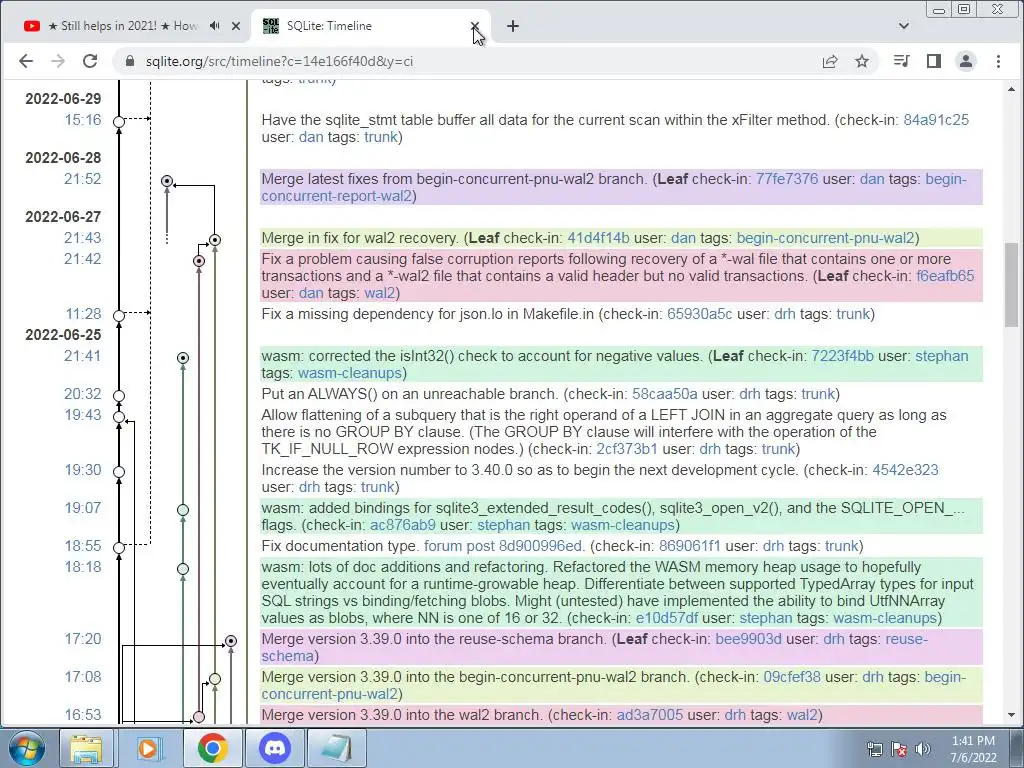Select the 21:43 leaf graph node
The width and height of the screenshot is (1024, 768).
215,240
